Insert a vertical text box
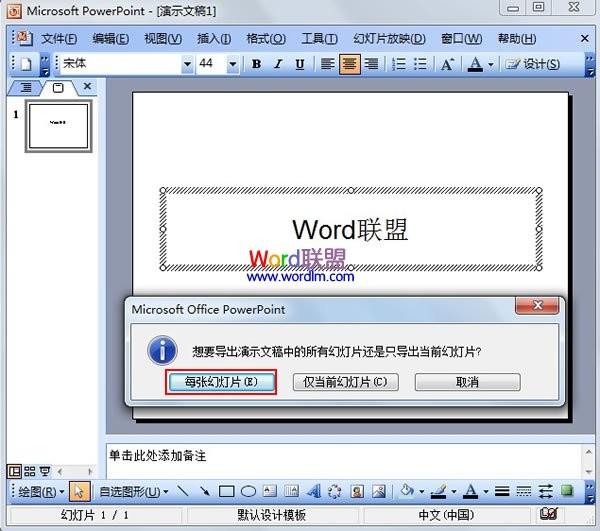Viewport: 600px width, 531px height. [292, 491]
